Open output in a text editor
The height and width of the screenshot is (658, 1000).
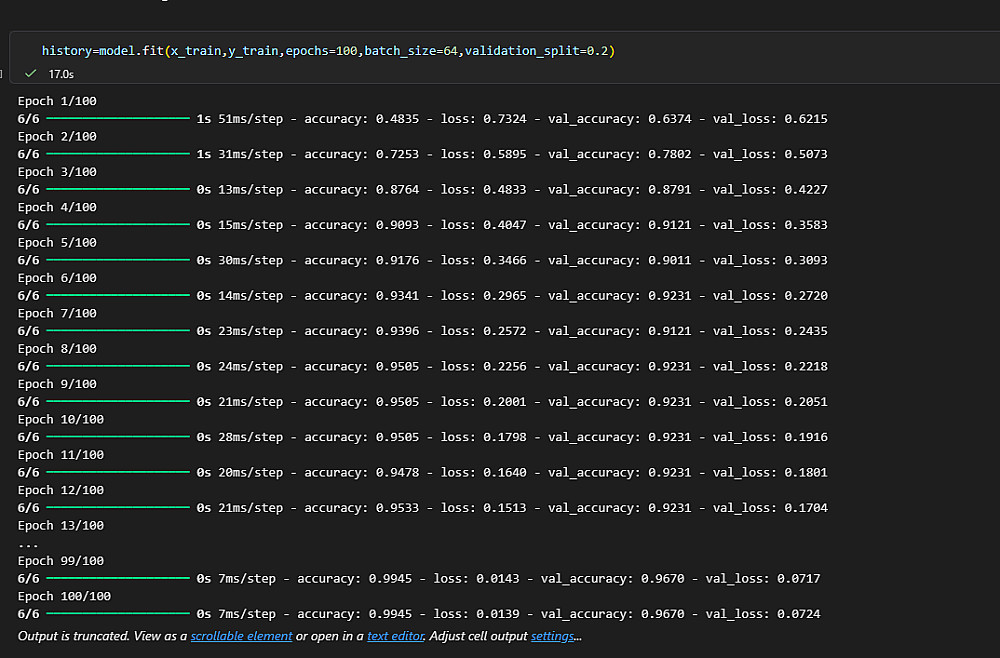tap(395, 636)
